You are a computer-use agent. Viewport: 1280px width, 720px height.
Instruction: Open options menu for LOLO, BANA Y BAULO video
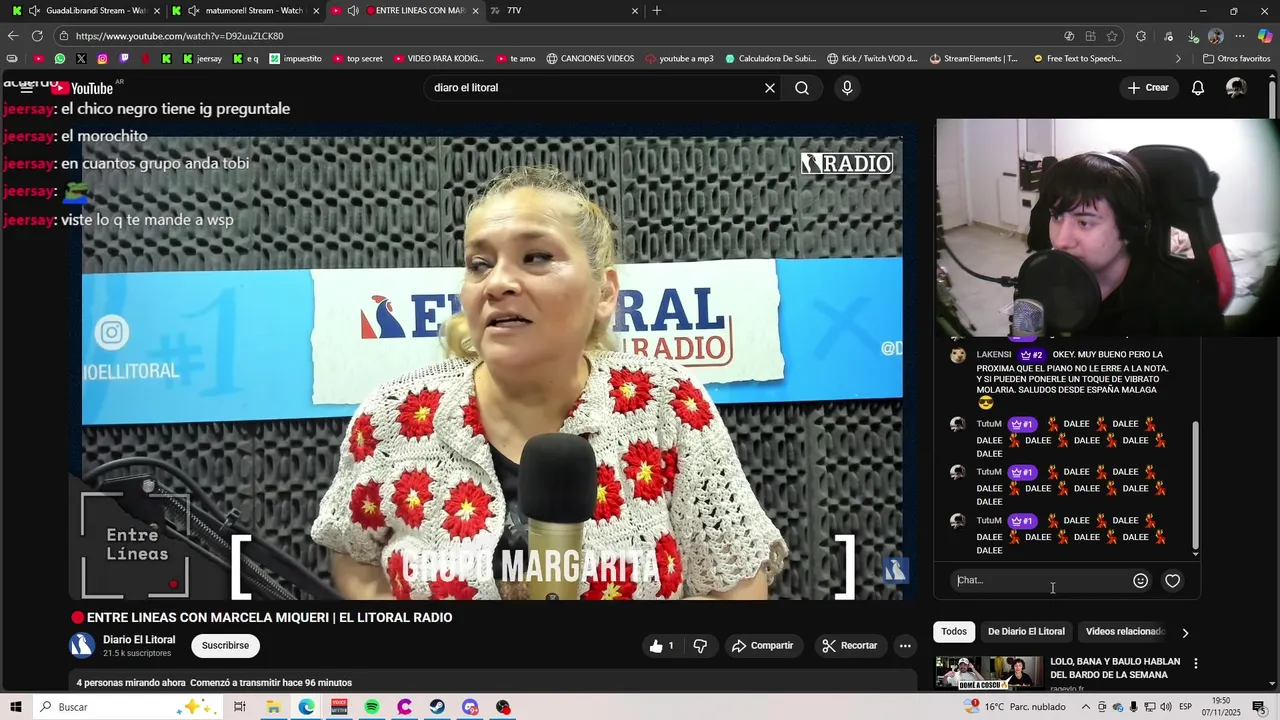tap(1195, 663)
